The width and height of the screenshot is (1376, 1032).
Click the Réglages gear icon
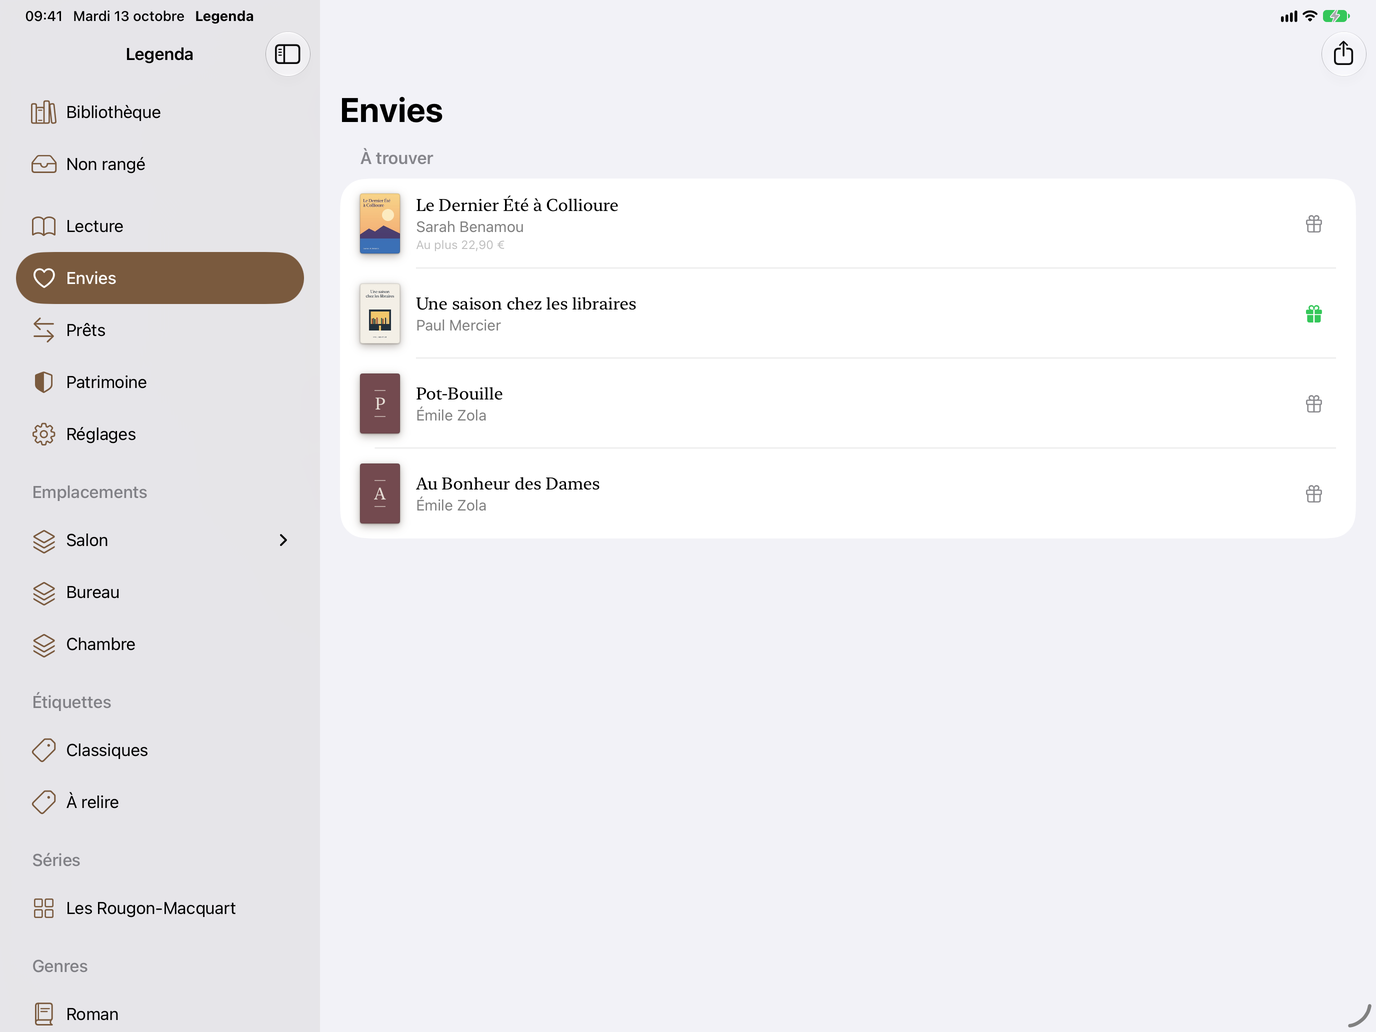click(44, 434)
